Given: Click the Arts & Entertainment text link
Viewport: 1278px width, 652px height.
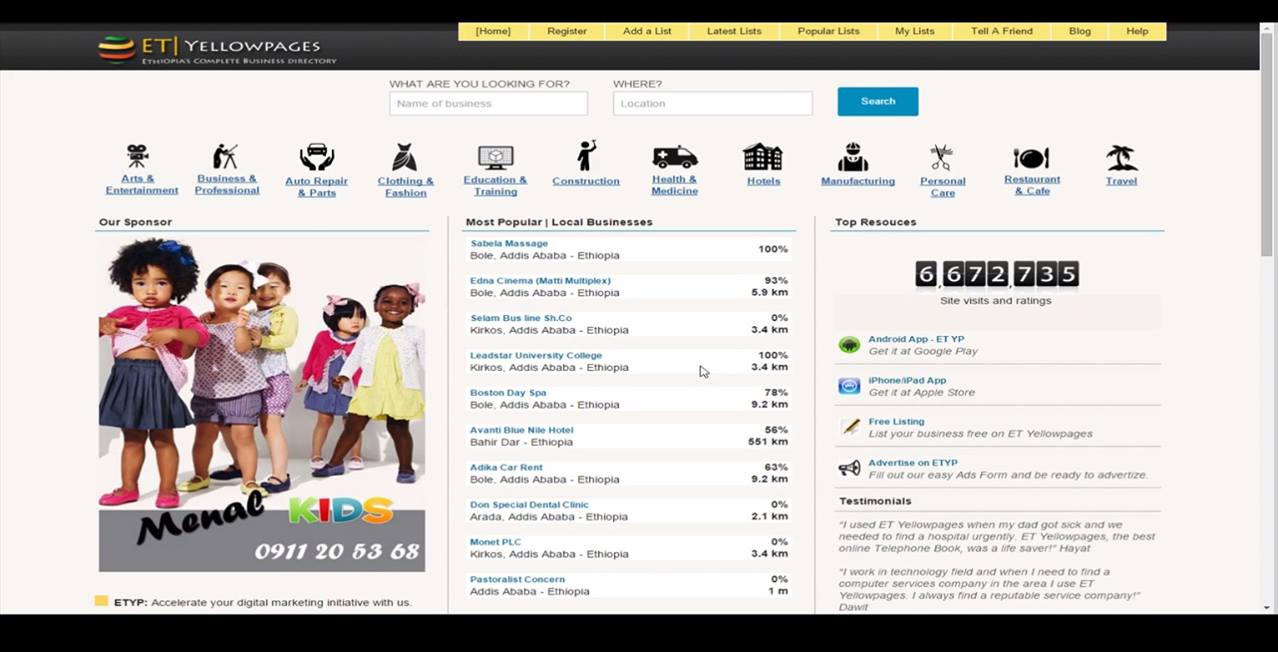Looking at the screenshot, I should [142, 184].
